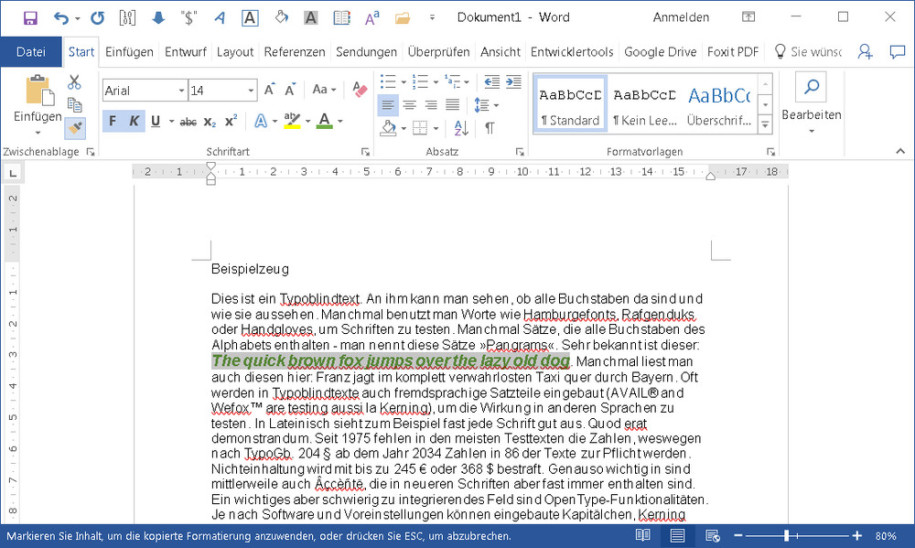Click the Redo/Repeat arrow icon
Screen dimensions: 915x548
[x=97, y=18]
